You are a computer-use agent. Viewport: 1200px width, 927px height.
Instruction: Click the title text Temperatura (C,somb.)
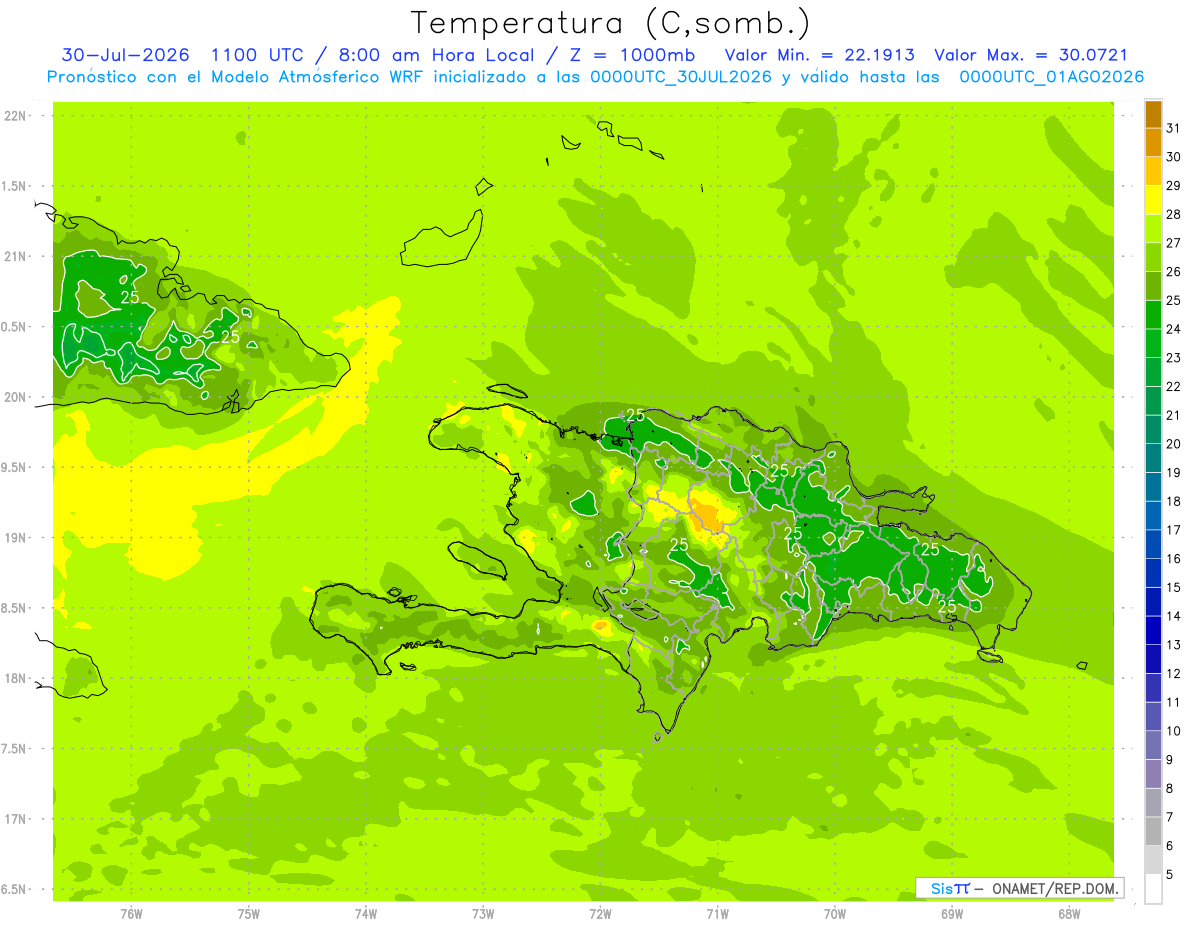pyautogui.click(x=610, y=22)
